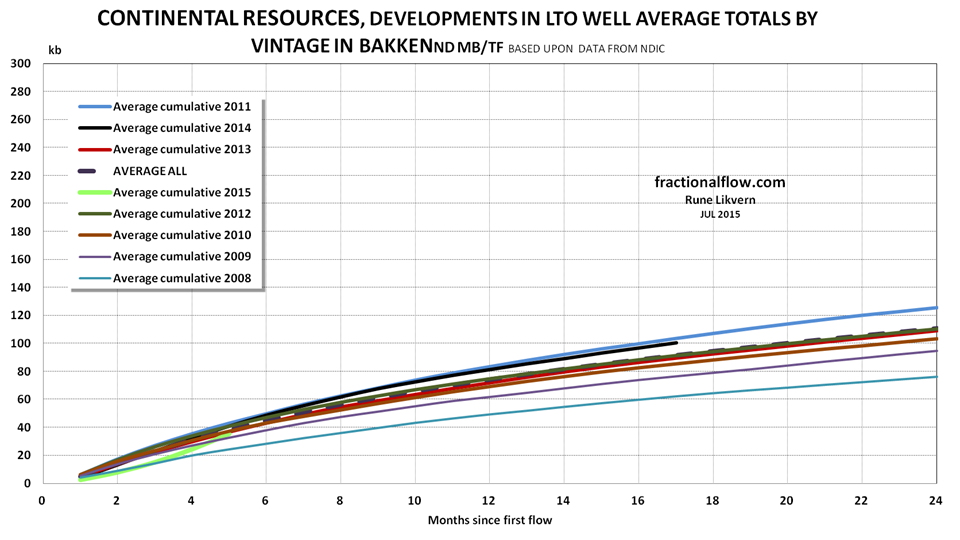
Task: Click the 24 tick on the x-axis
Action: 935,499
